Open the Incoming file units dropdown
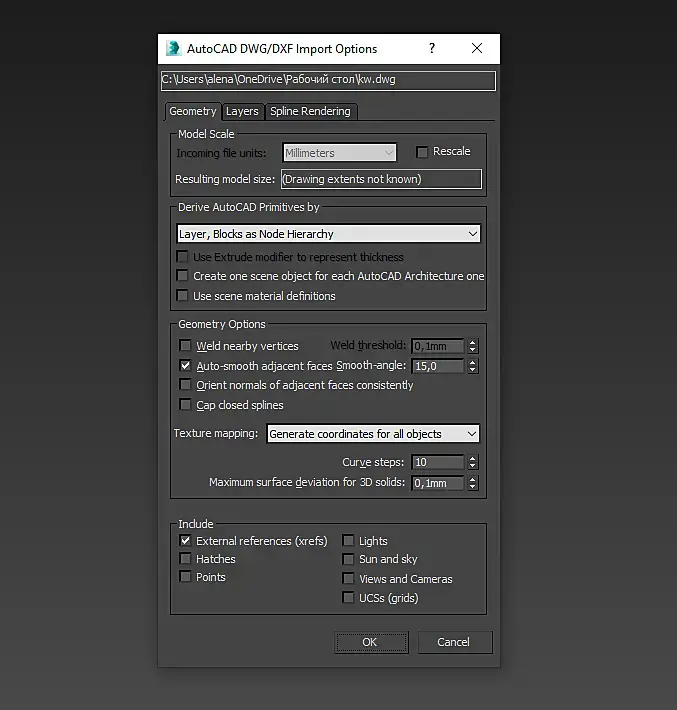 point(339,153)
